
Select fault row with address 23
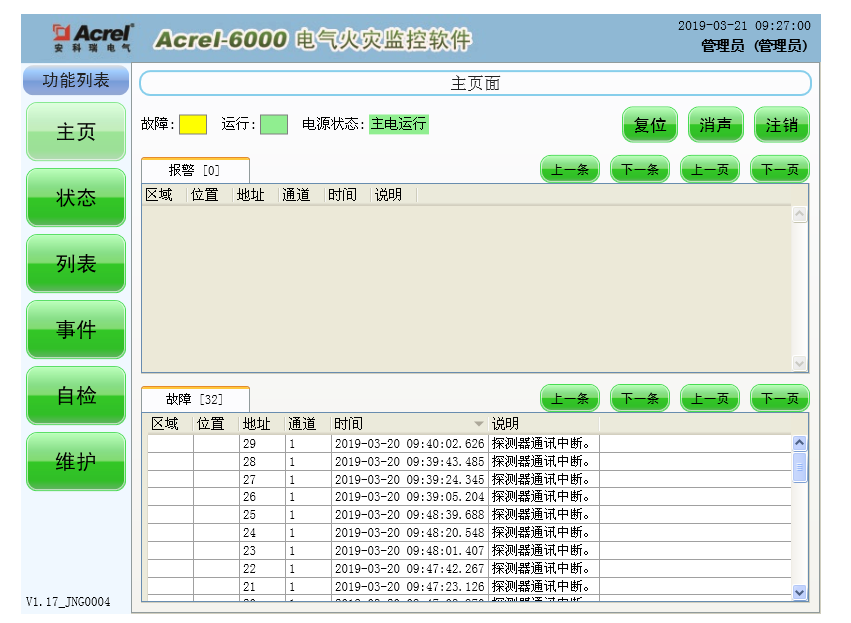click(469, 550)
